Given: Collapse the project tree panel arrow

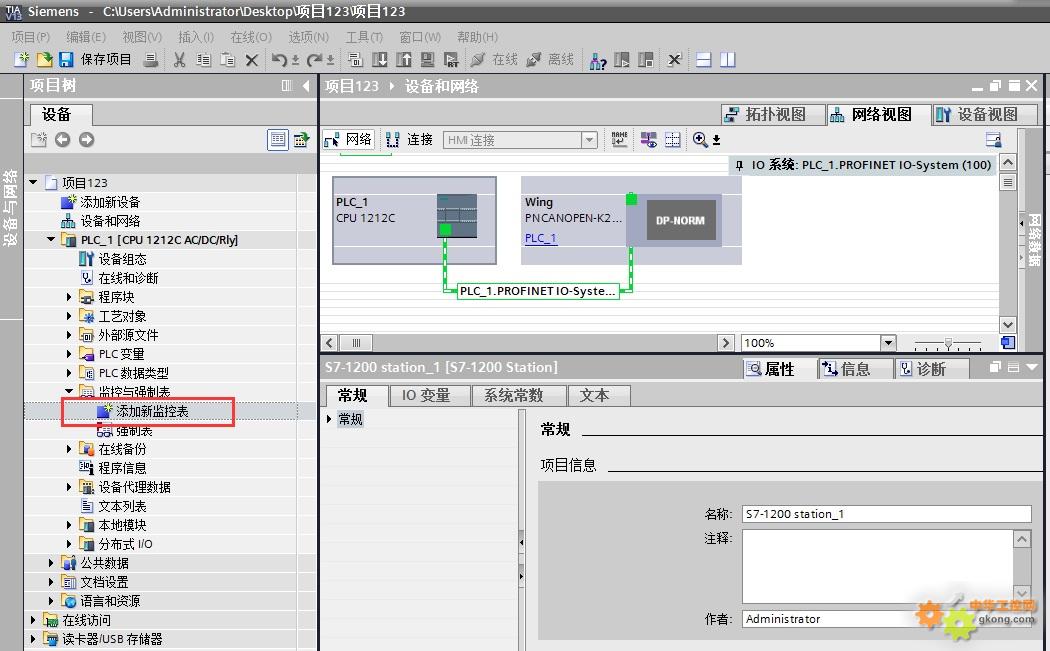Looking at the screenshot, I should 306,86.
